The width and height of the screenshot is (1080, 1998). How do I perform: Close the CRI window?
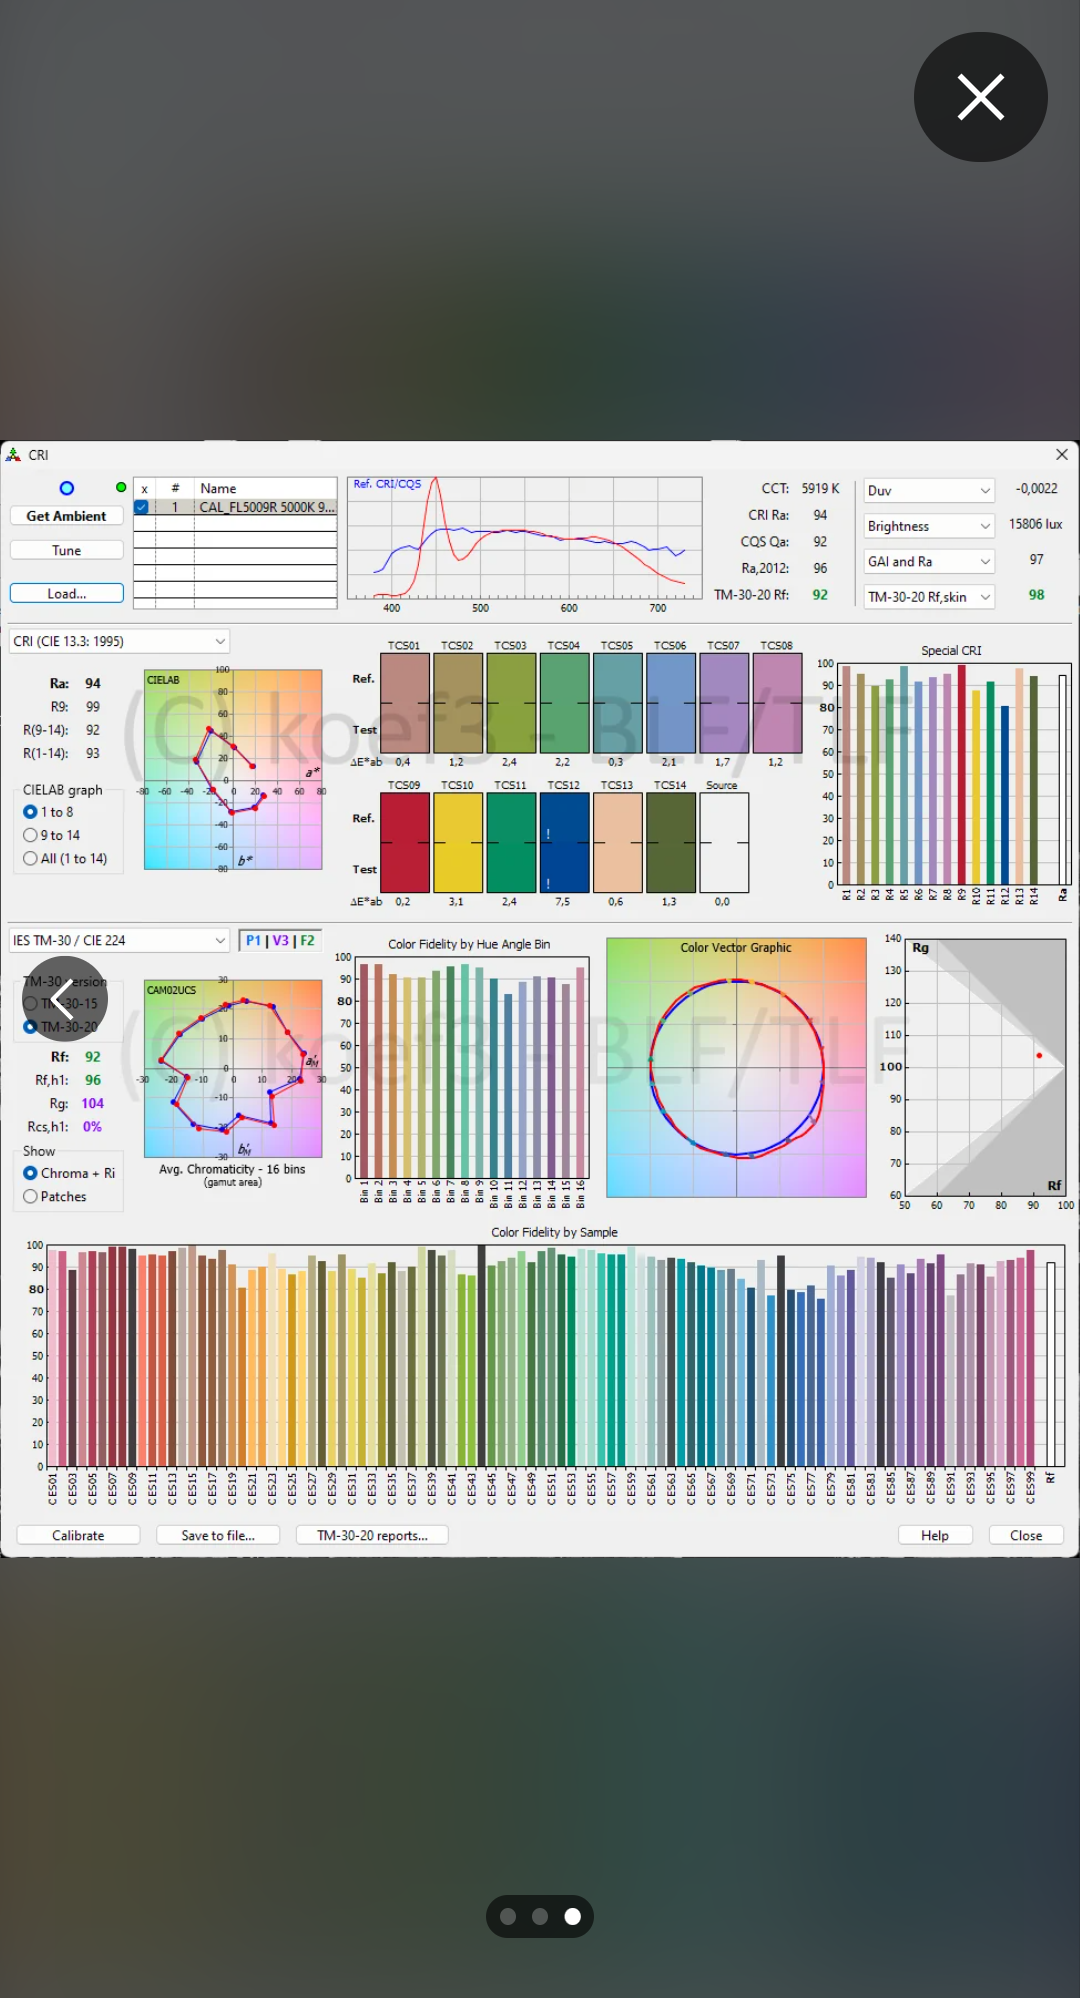pos(1061,455)
